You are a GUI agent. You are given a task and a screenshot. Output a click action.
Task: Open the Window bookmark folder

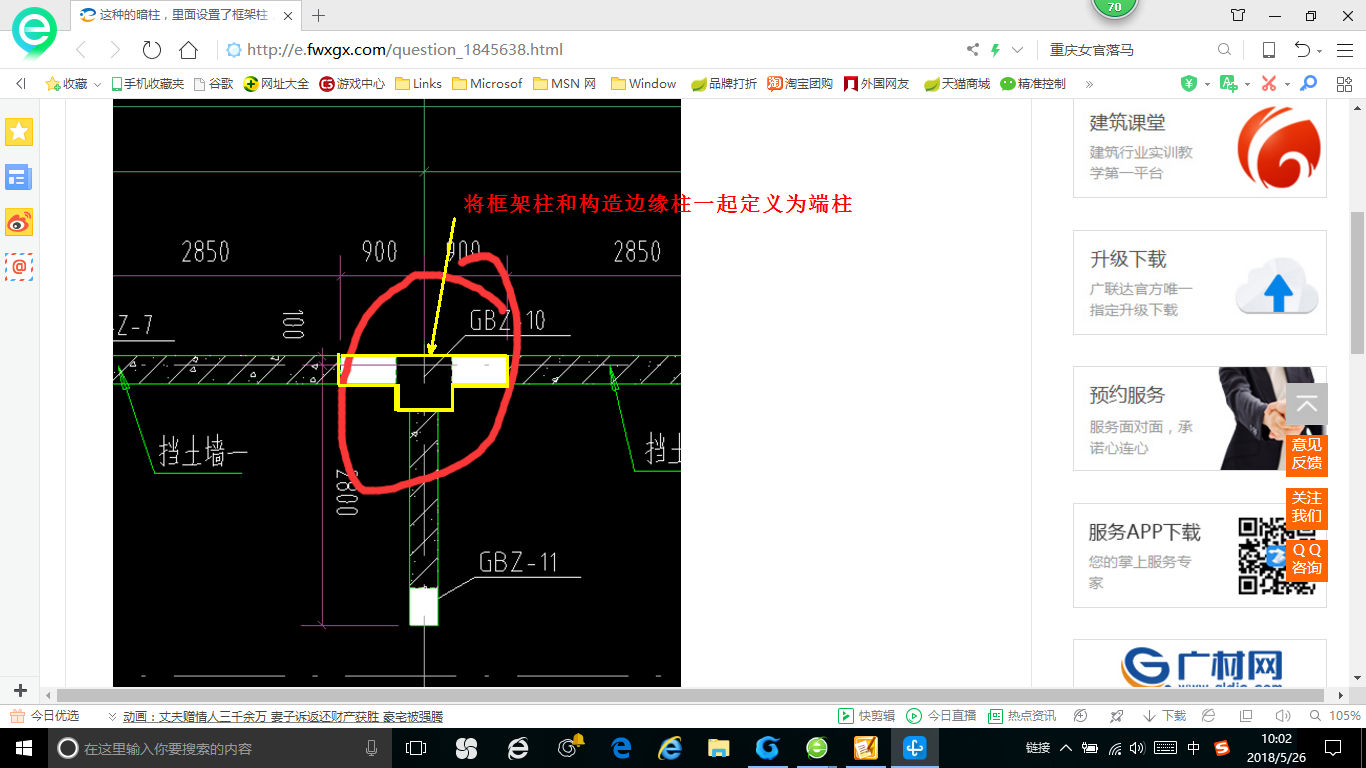click(643, 84)
